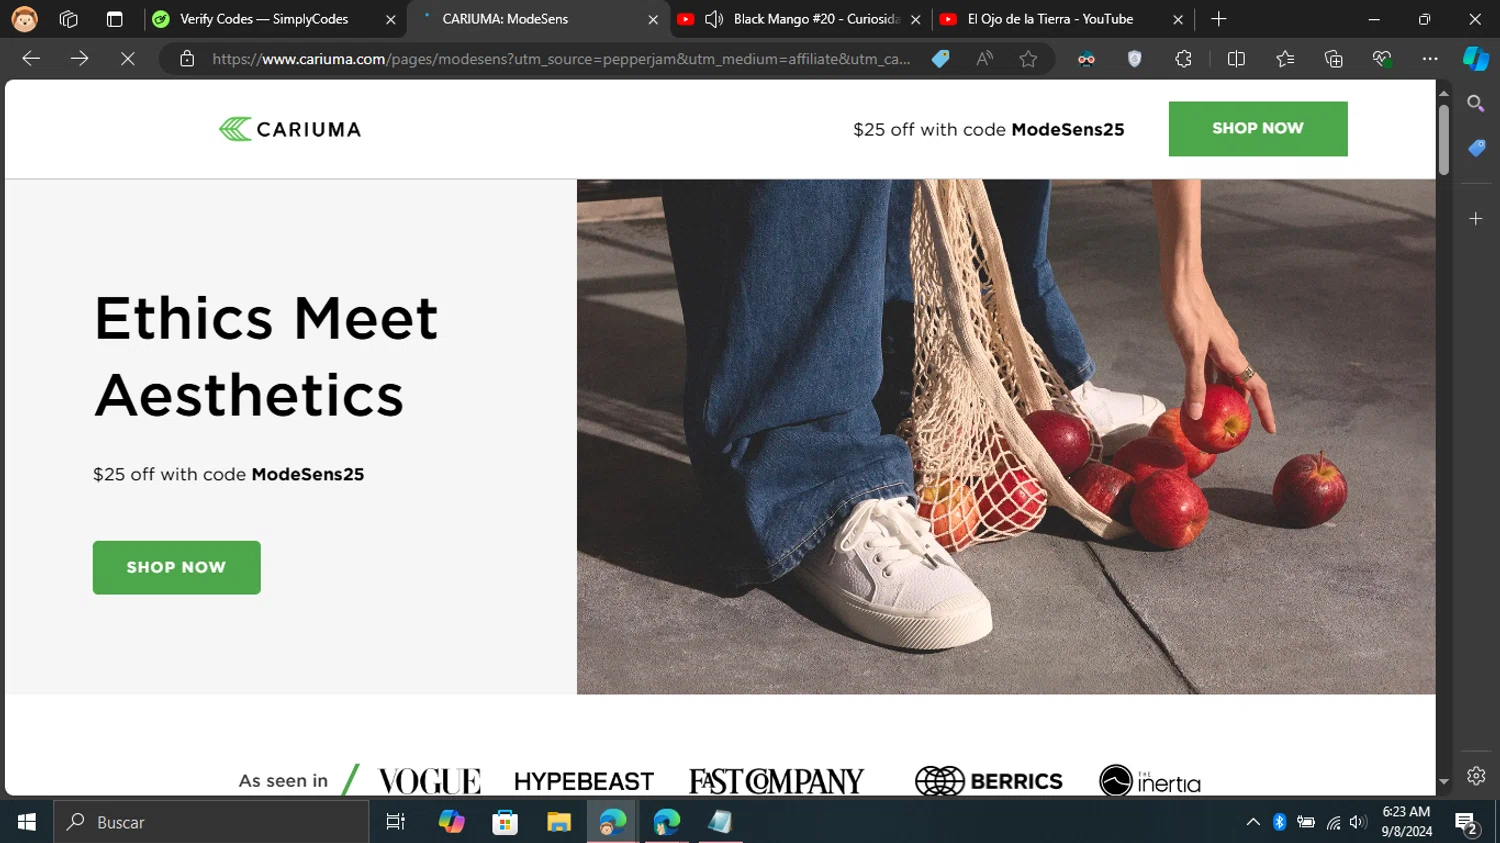Open File Explorer from taskbar
Viewport: 1500px width, 843px height.
pyautogui.click(x=559, y=822)
